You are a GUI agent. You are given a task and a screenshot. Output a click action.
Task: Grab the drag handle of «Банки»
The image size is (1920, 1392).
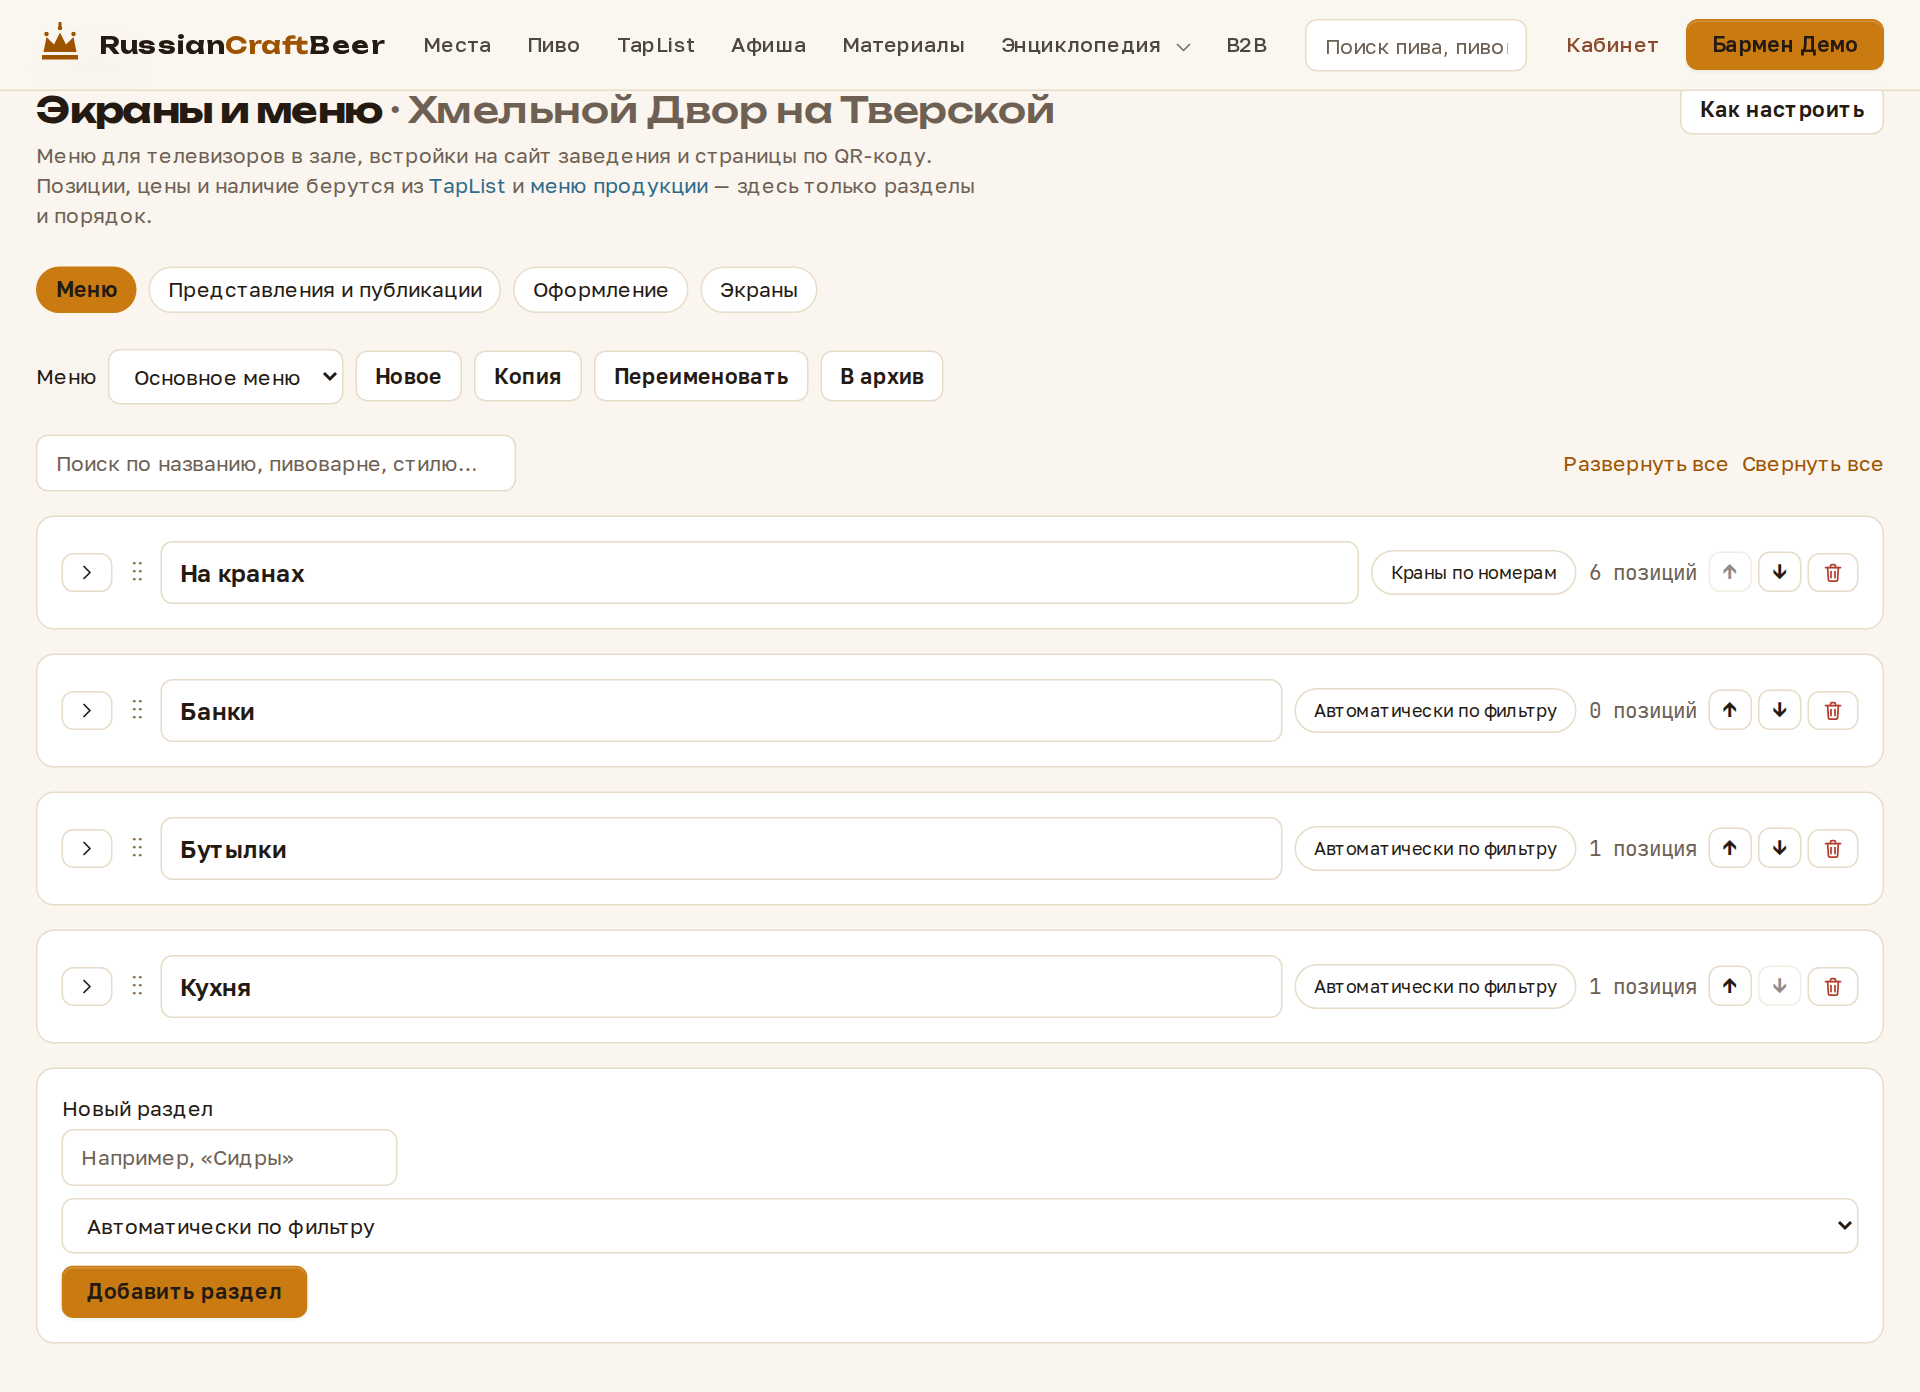[x=137, y=709]
